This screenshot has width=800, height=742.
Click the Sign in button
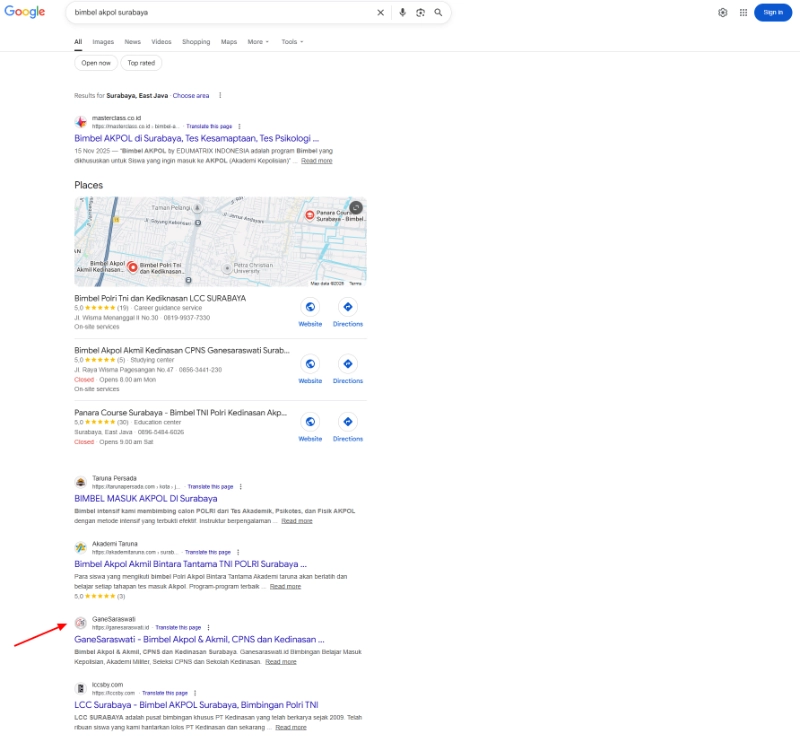tap(771, 12)
